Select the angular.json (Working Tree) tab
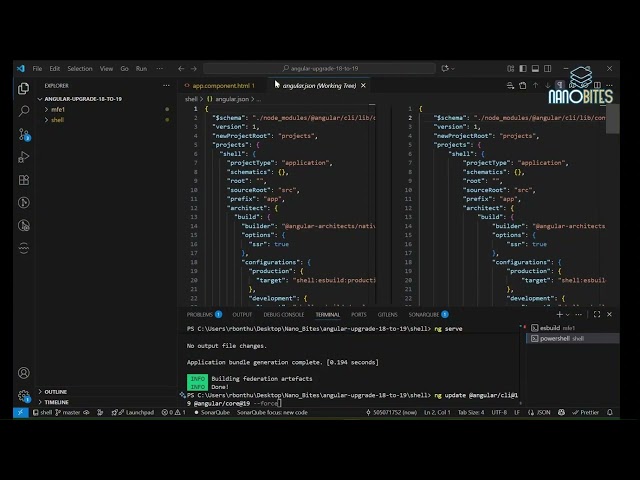Viewport: 640px width, 480px height. 319,85
